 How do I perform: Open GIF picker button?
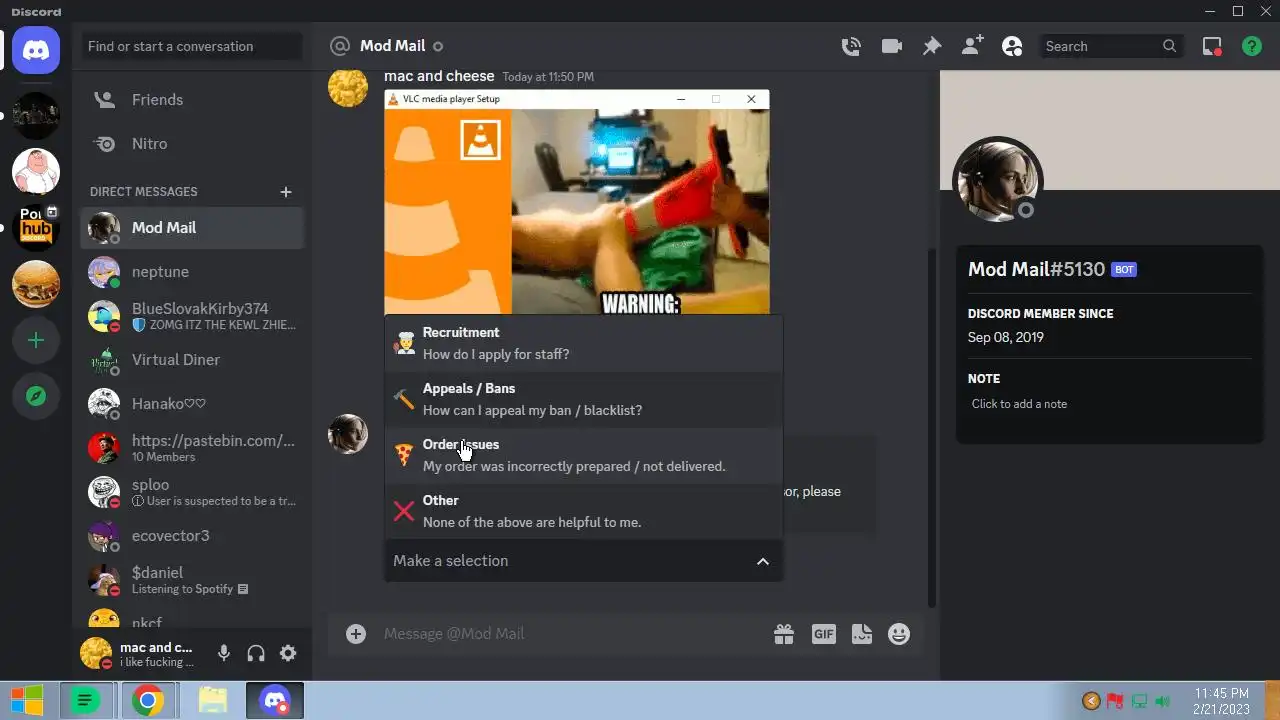coord(823,634)
